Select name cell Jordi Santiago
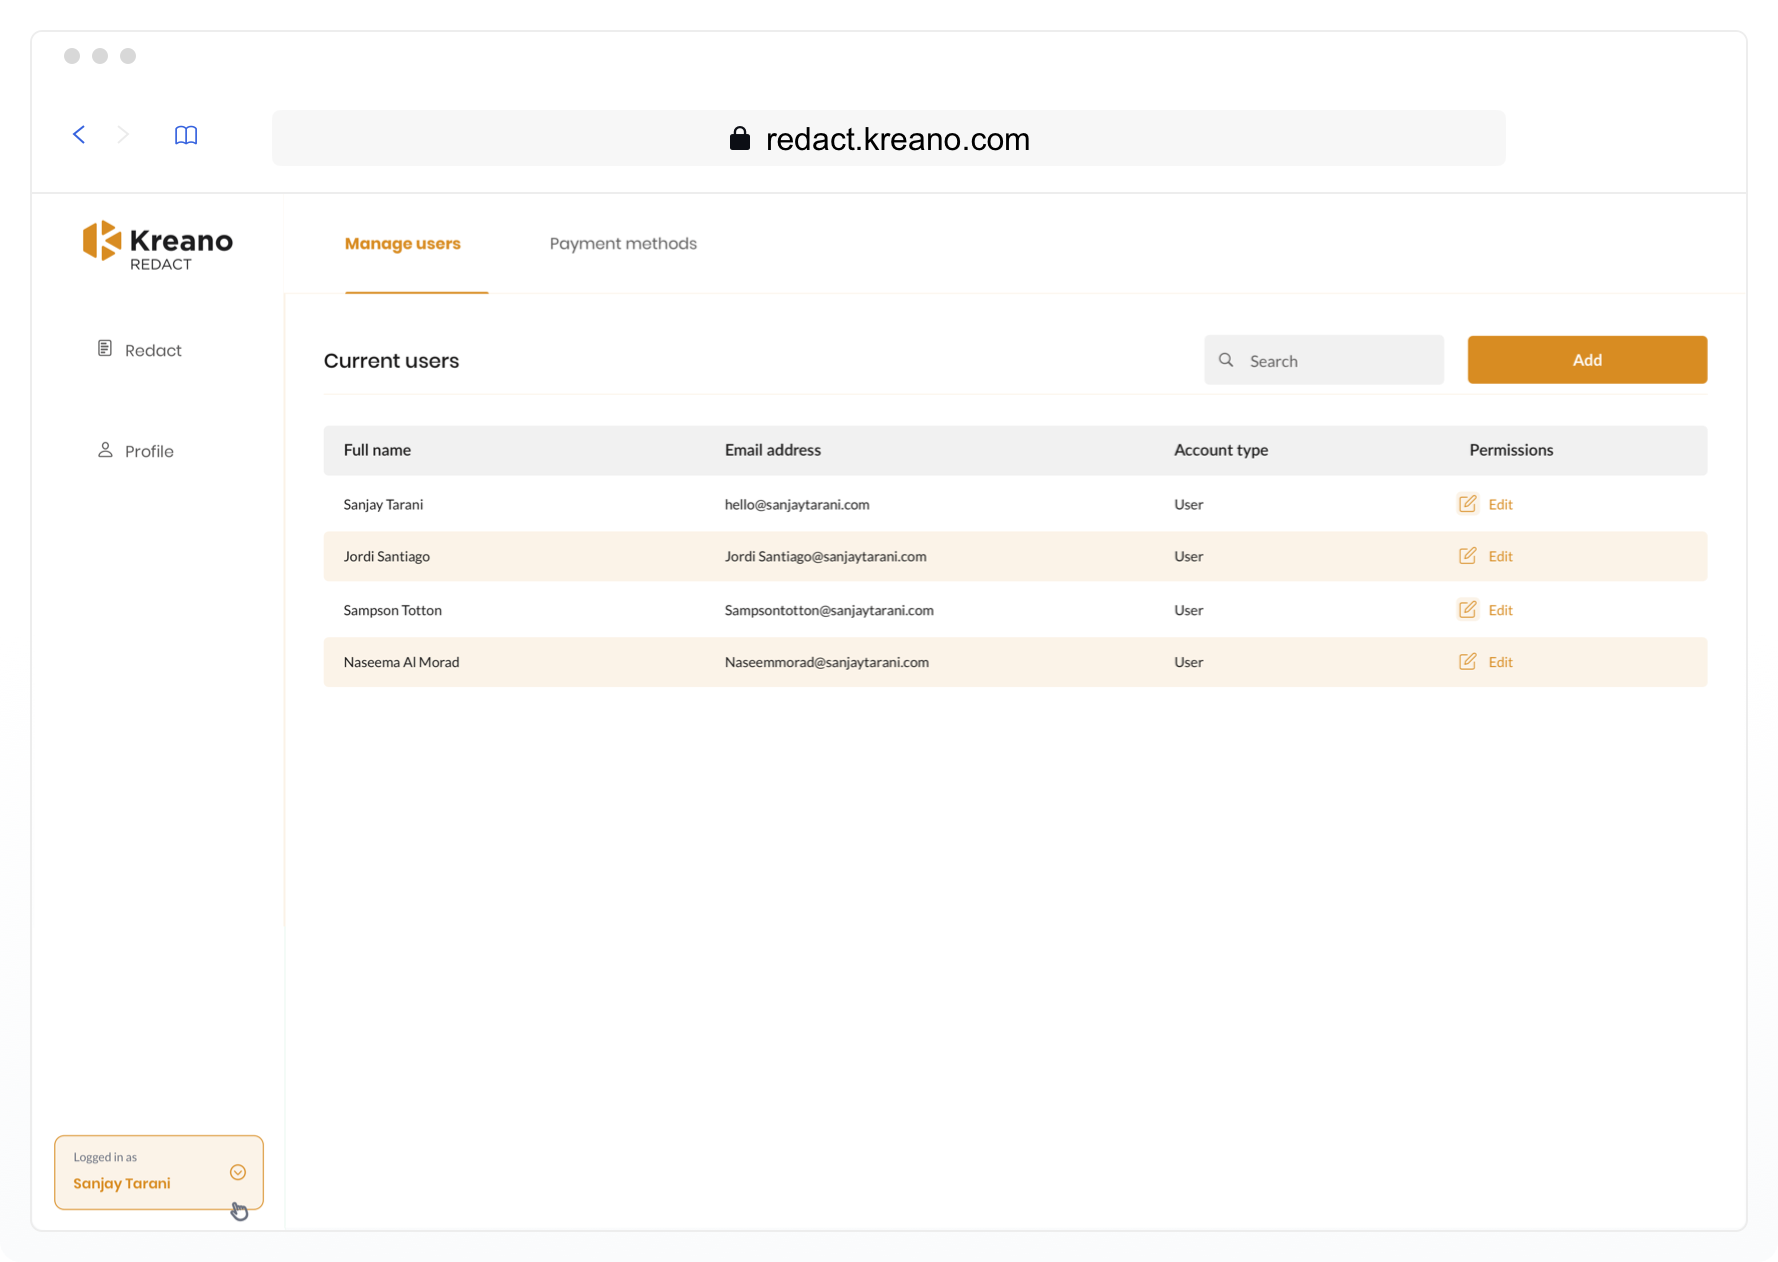1778x1262 pixels. [x=386, y=556]
